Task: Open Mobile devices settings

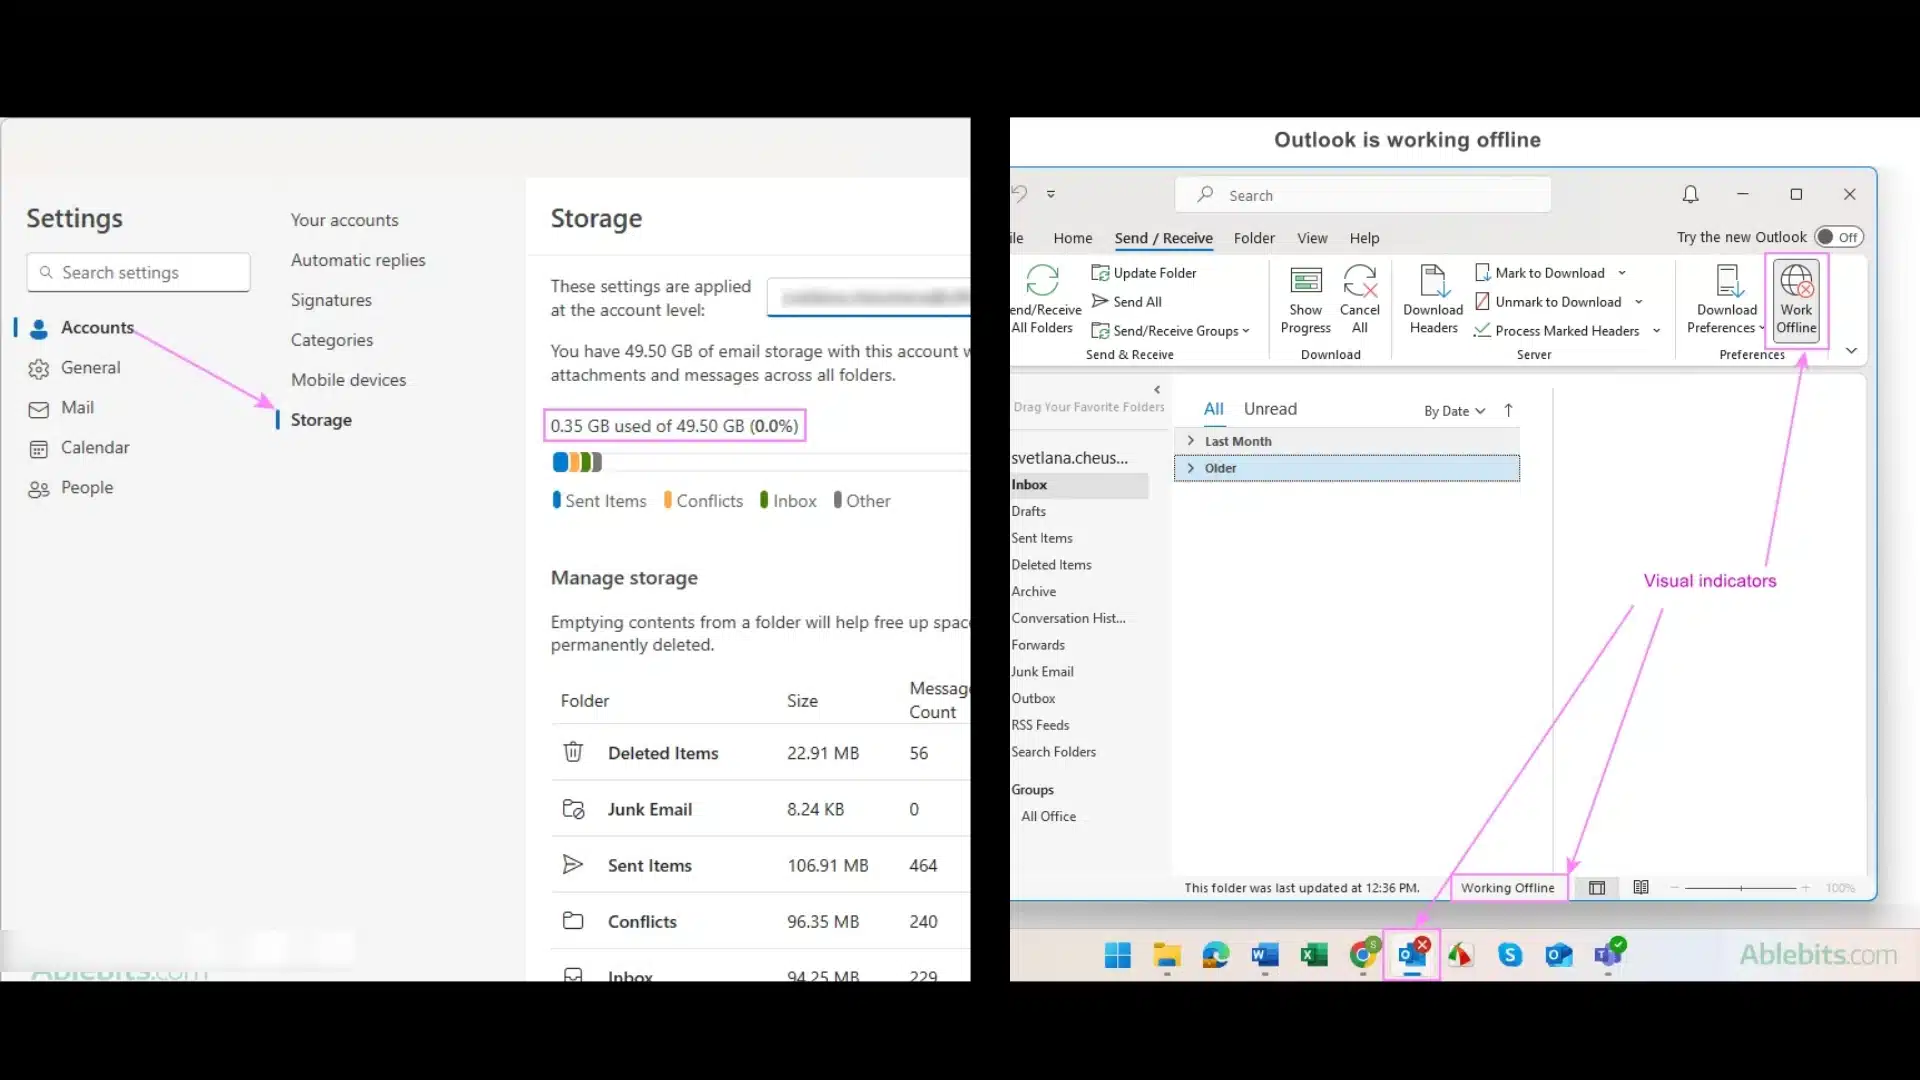Action: pos(348,380)
